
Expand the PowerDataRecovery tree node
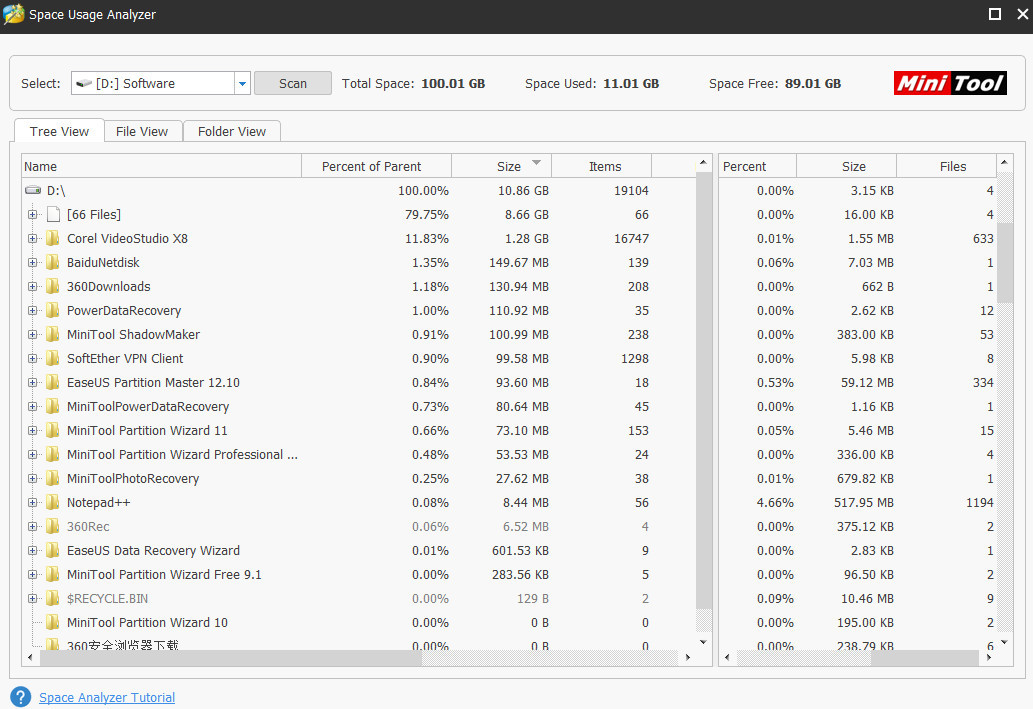(32, 310)
